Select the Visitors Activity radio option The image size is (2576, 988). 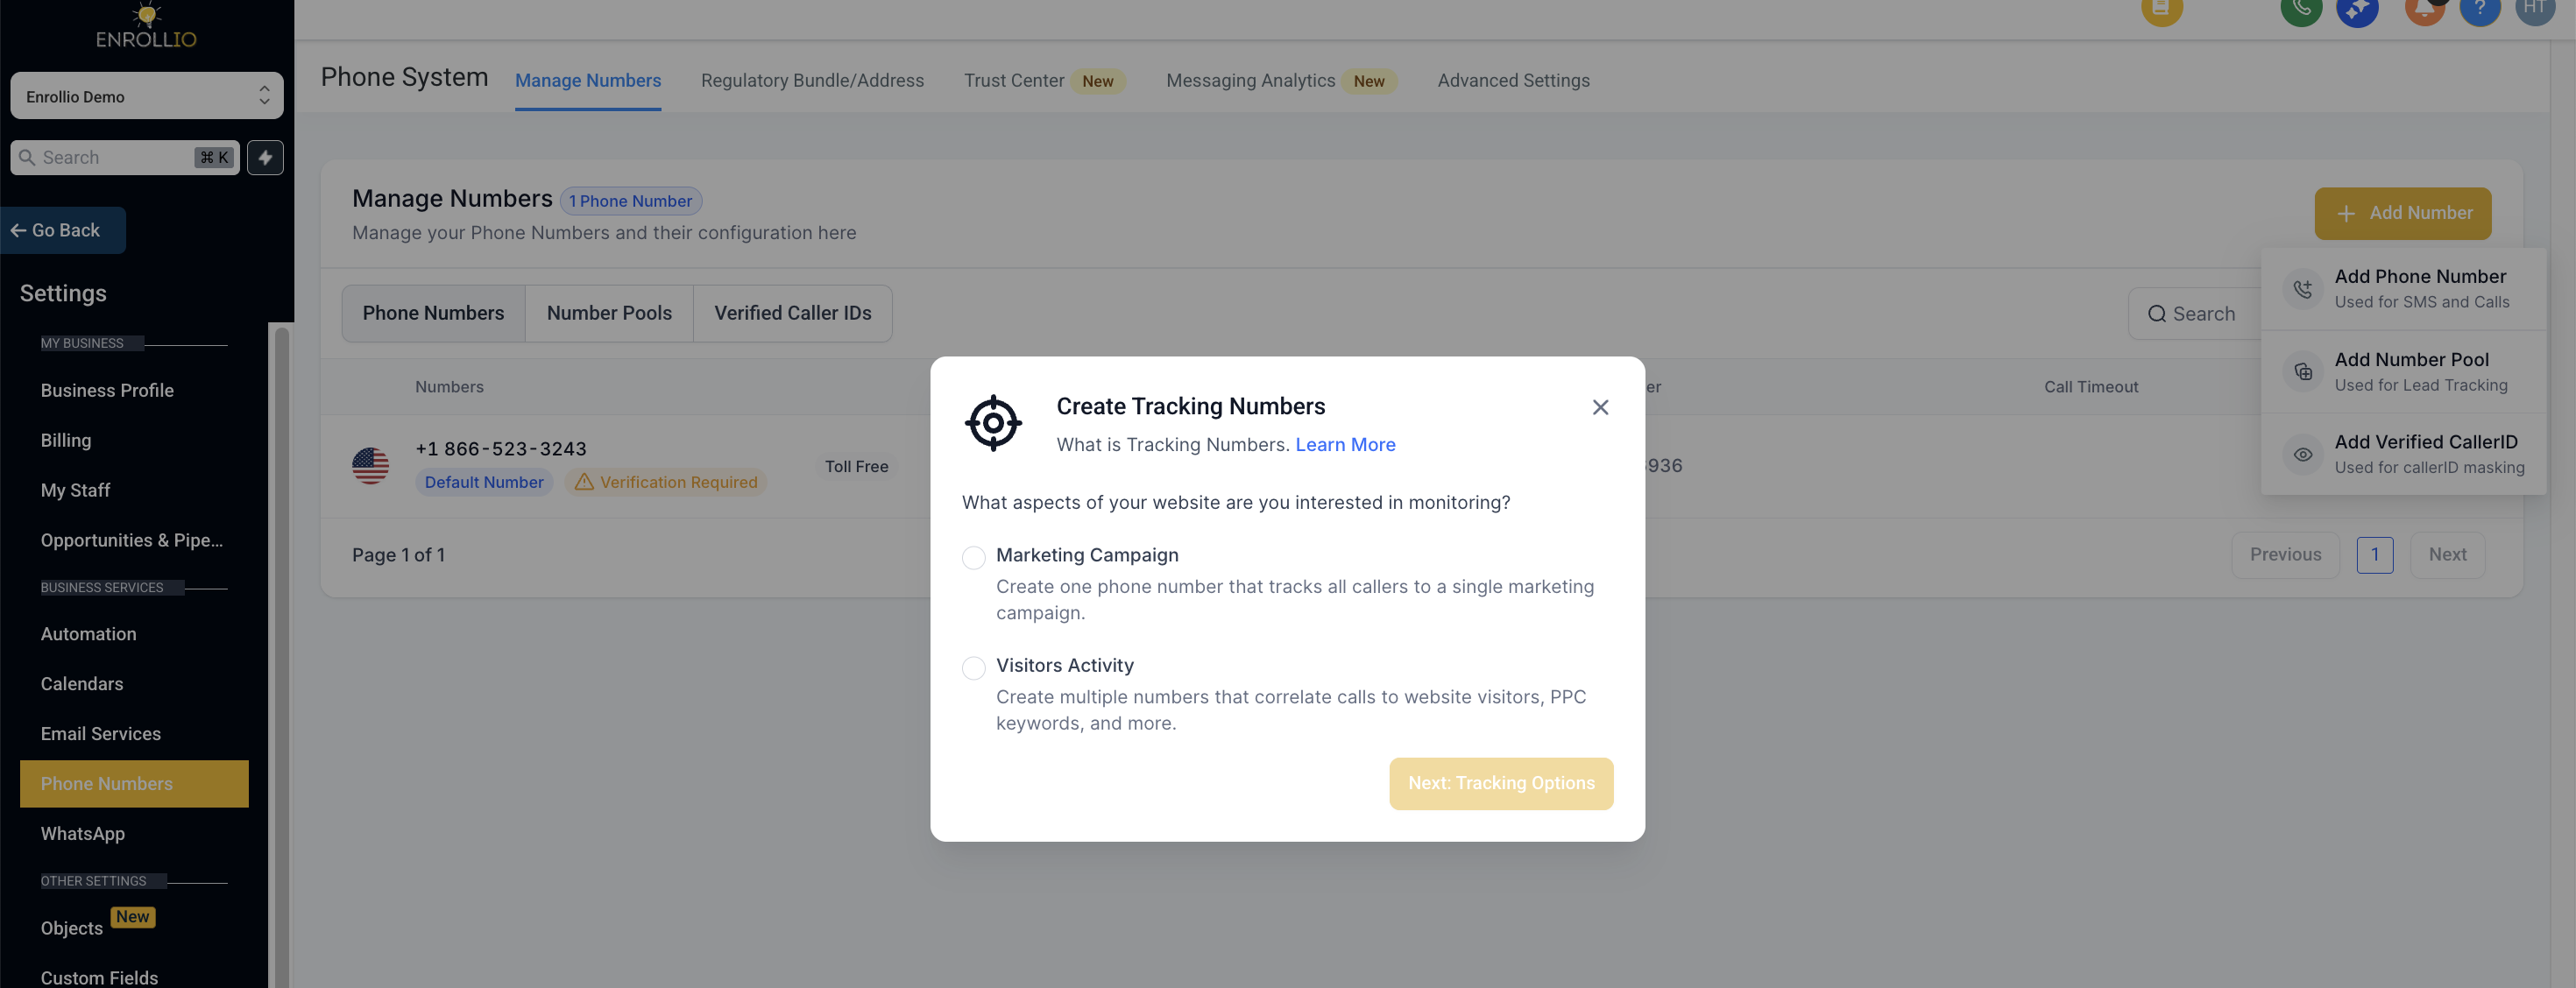coord(973,667)
